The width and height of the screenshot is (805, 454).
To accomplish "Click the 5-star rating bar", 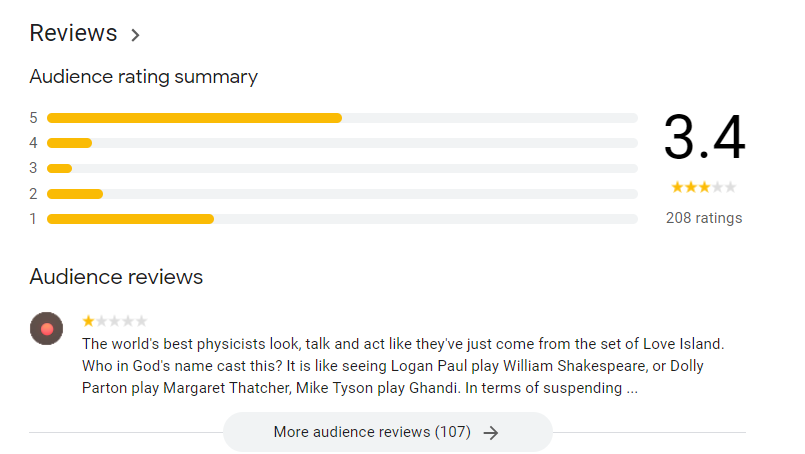I will coord(342,118).
